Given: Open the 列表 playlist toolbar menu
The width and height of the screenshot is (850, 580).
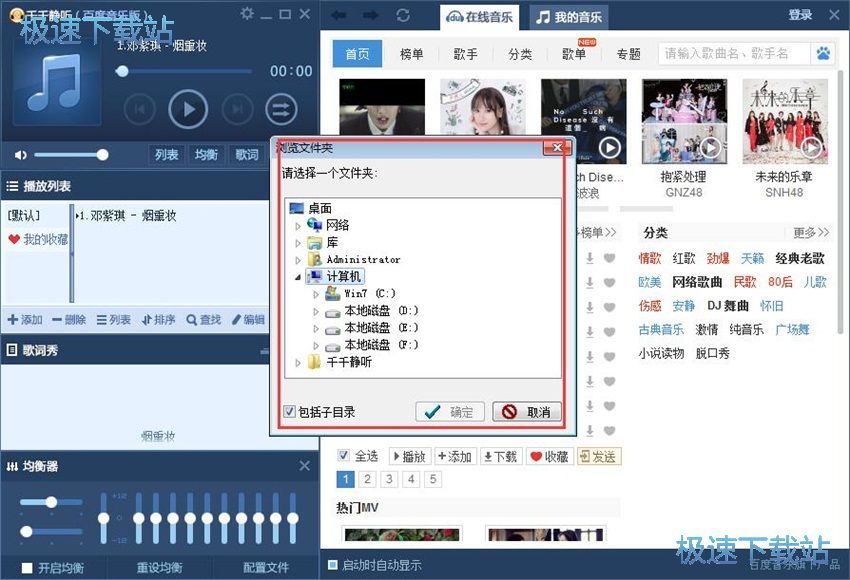Looking at the screenshot, I should point(113,320).
